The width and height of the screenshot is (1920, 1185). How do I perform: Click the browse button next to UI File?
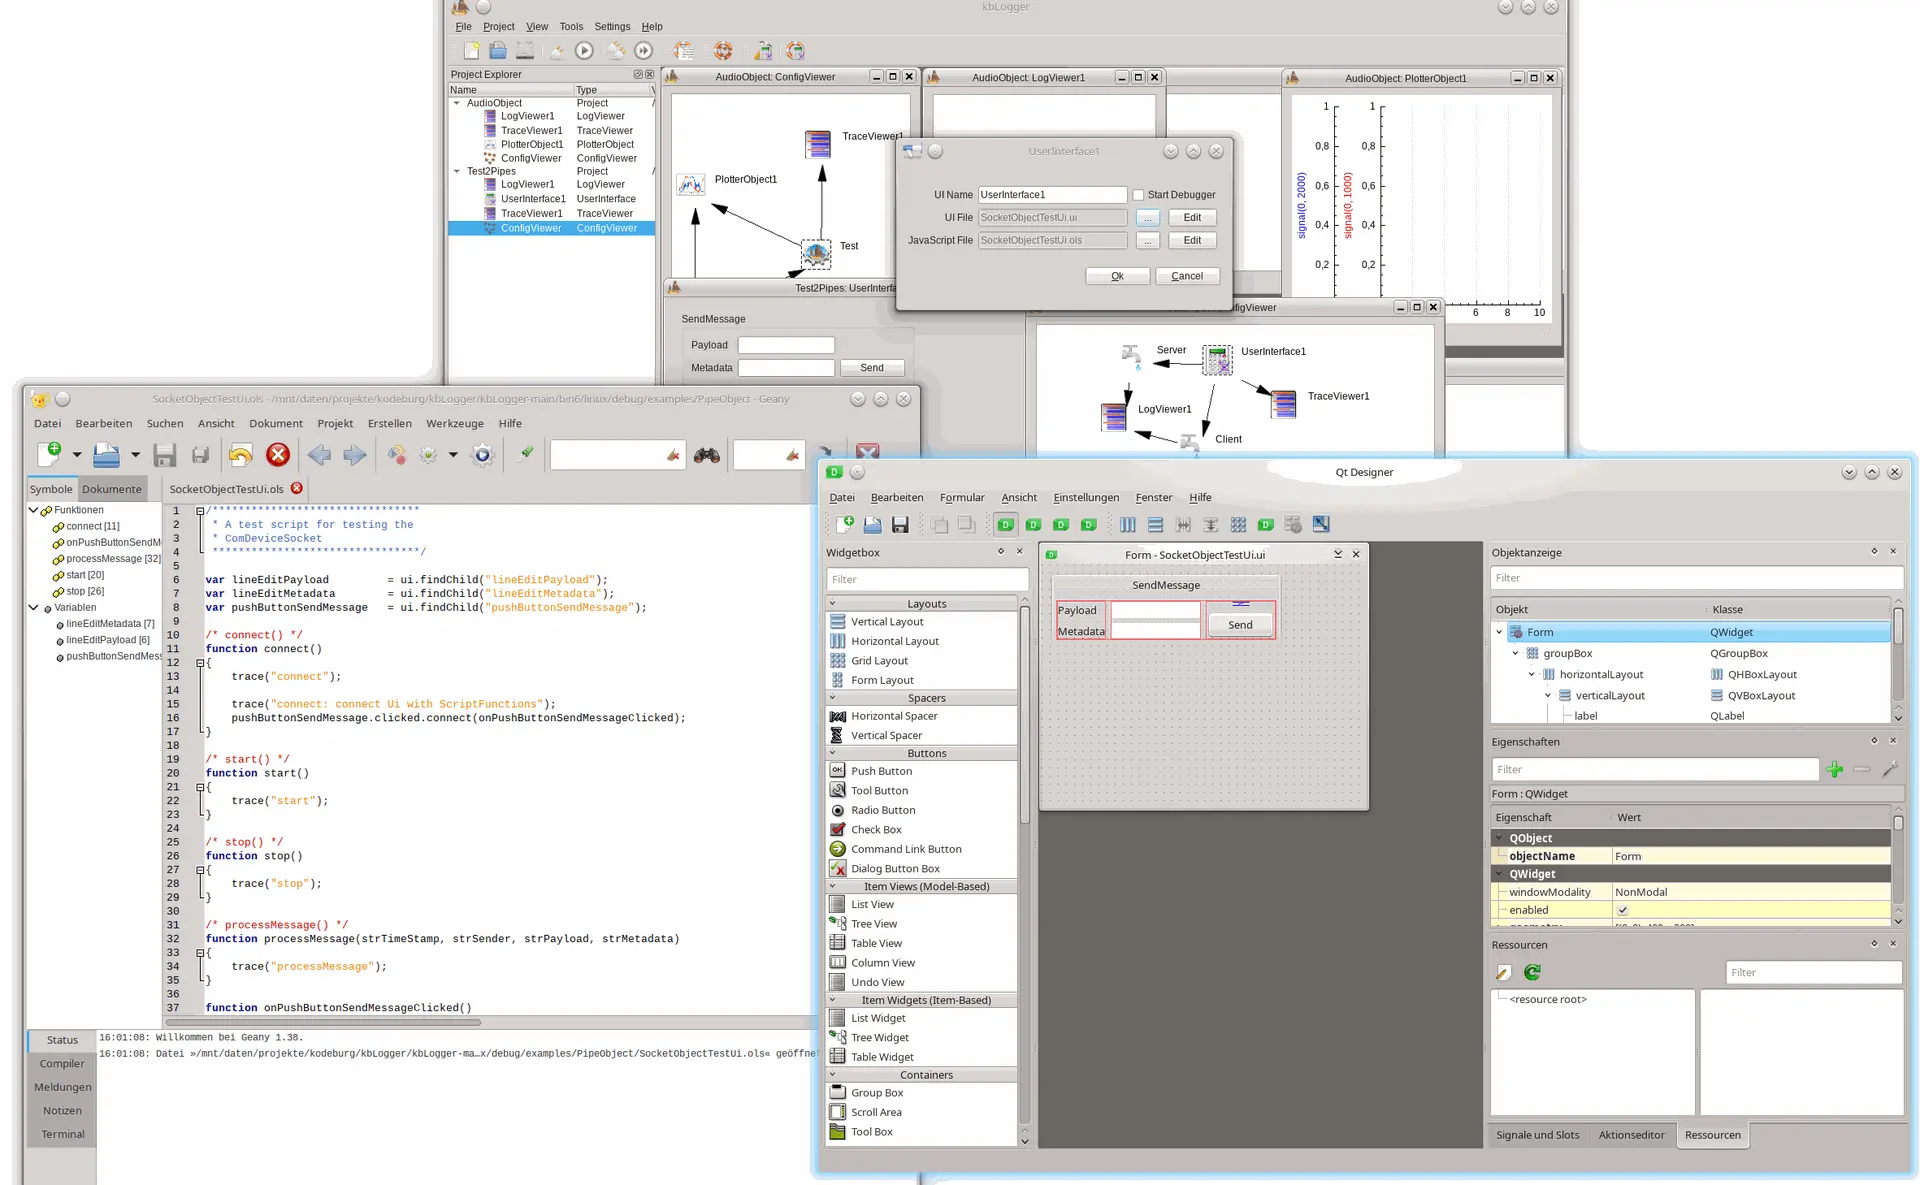1148,218
